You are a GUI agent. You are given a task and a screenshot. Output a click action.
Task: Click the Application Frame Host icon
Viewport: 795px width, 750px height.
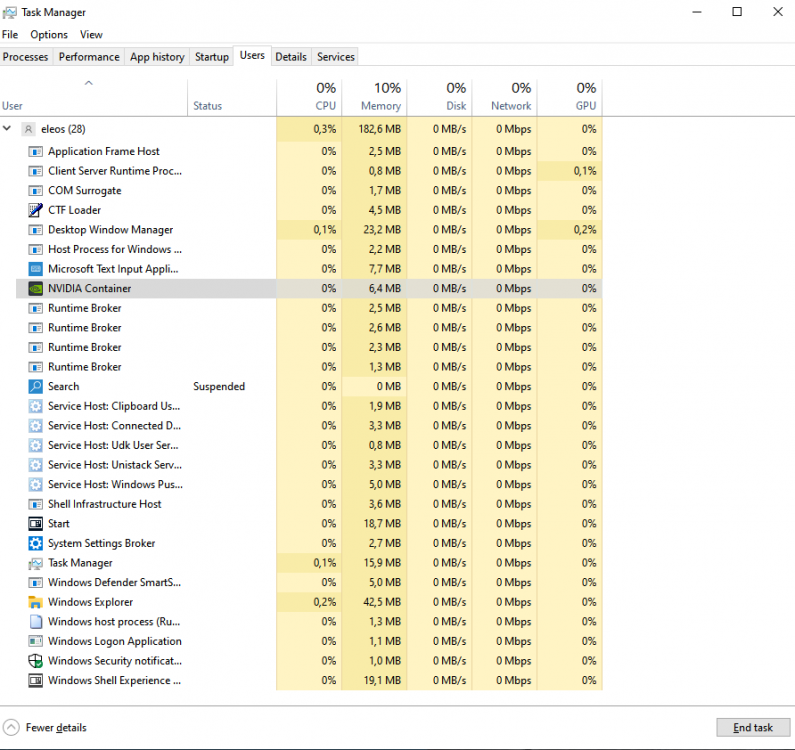pyautogui.click(x=35, y=151)
